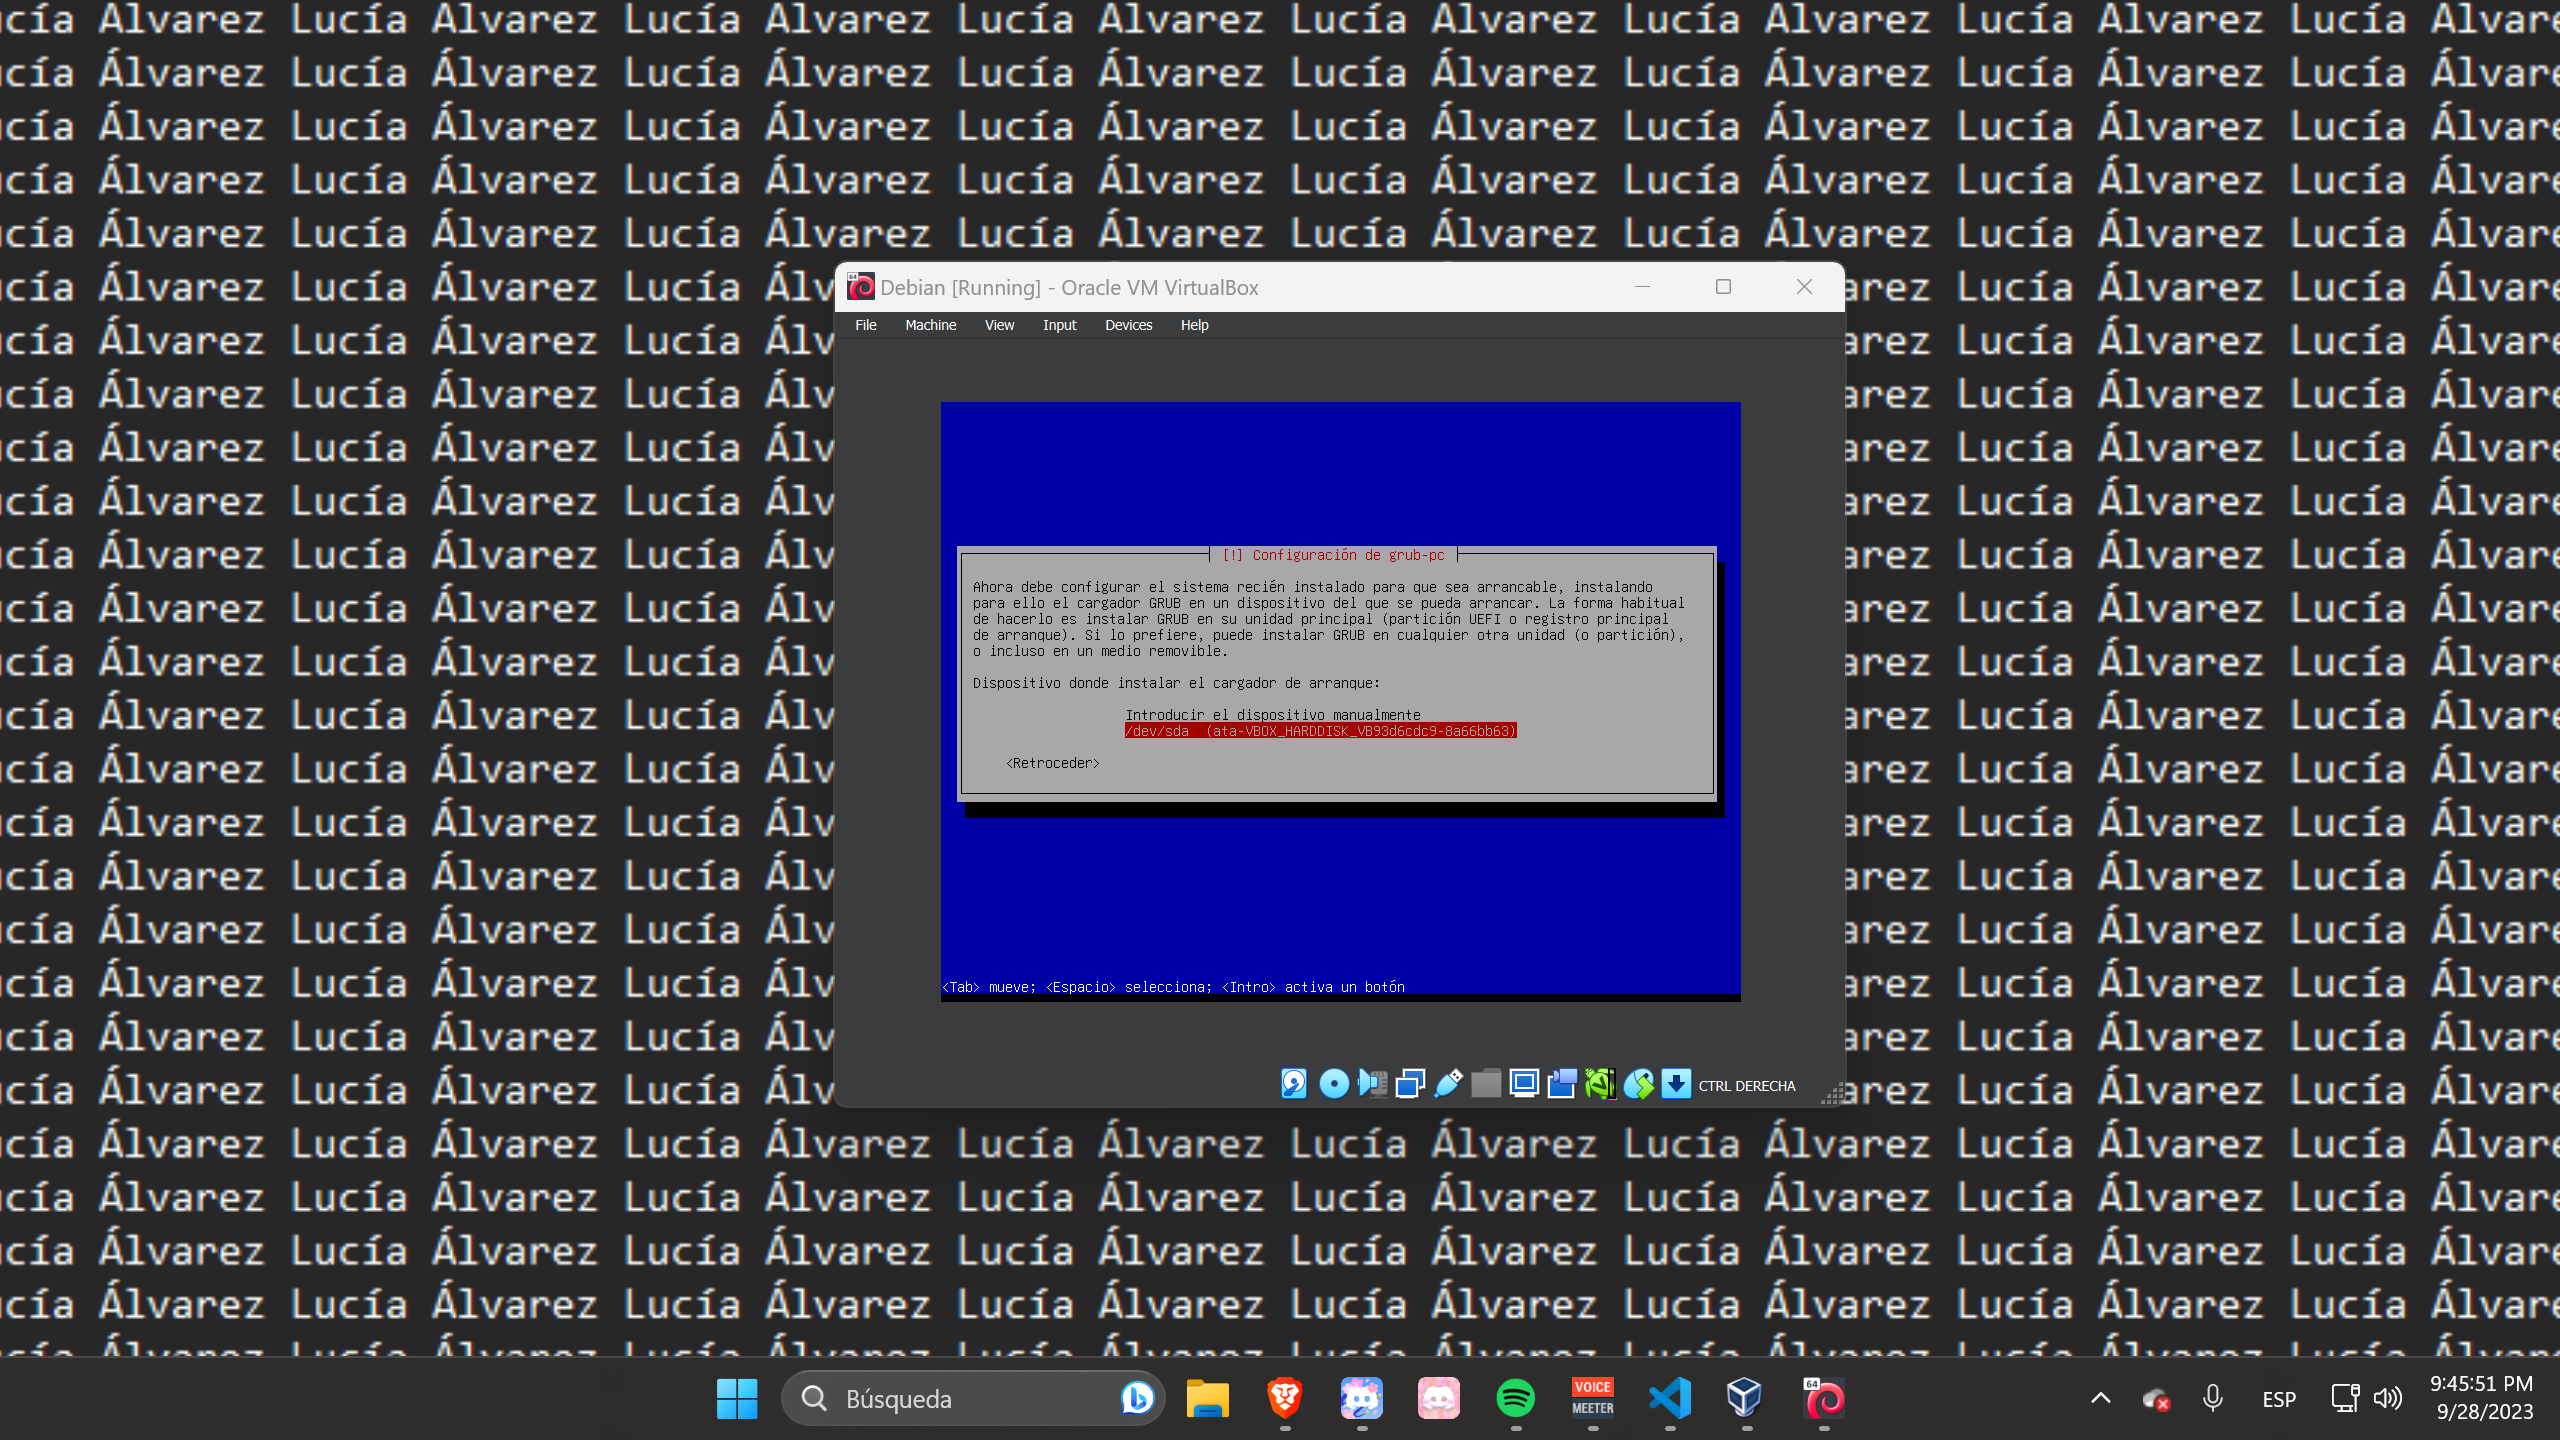The width and height of the screenshot is (2560, 1440).
Task: Open the Devices menu
Action: coord(1128,325)
